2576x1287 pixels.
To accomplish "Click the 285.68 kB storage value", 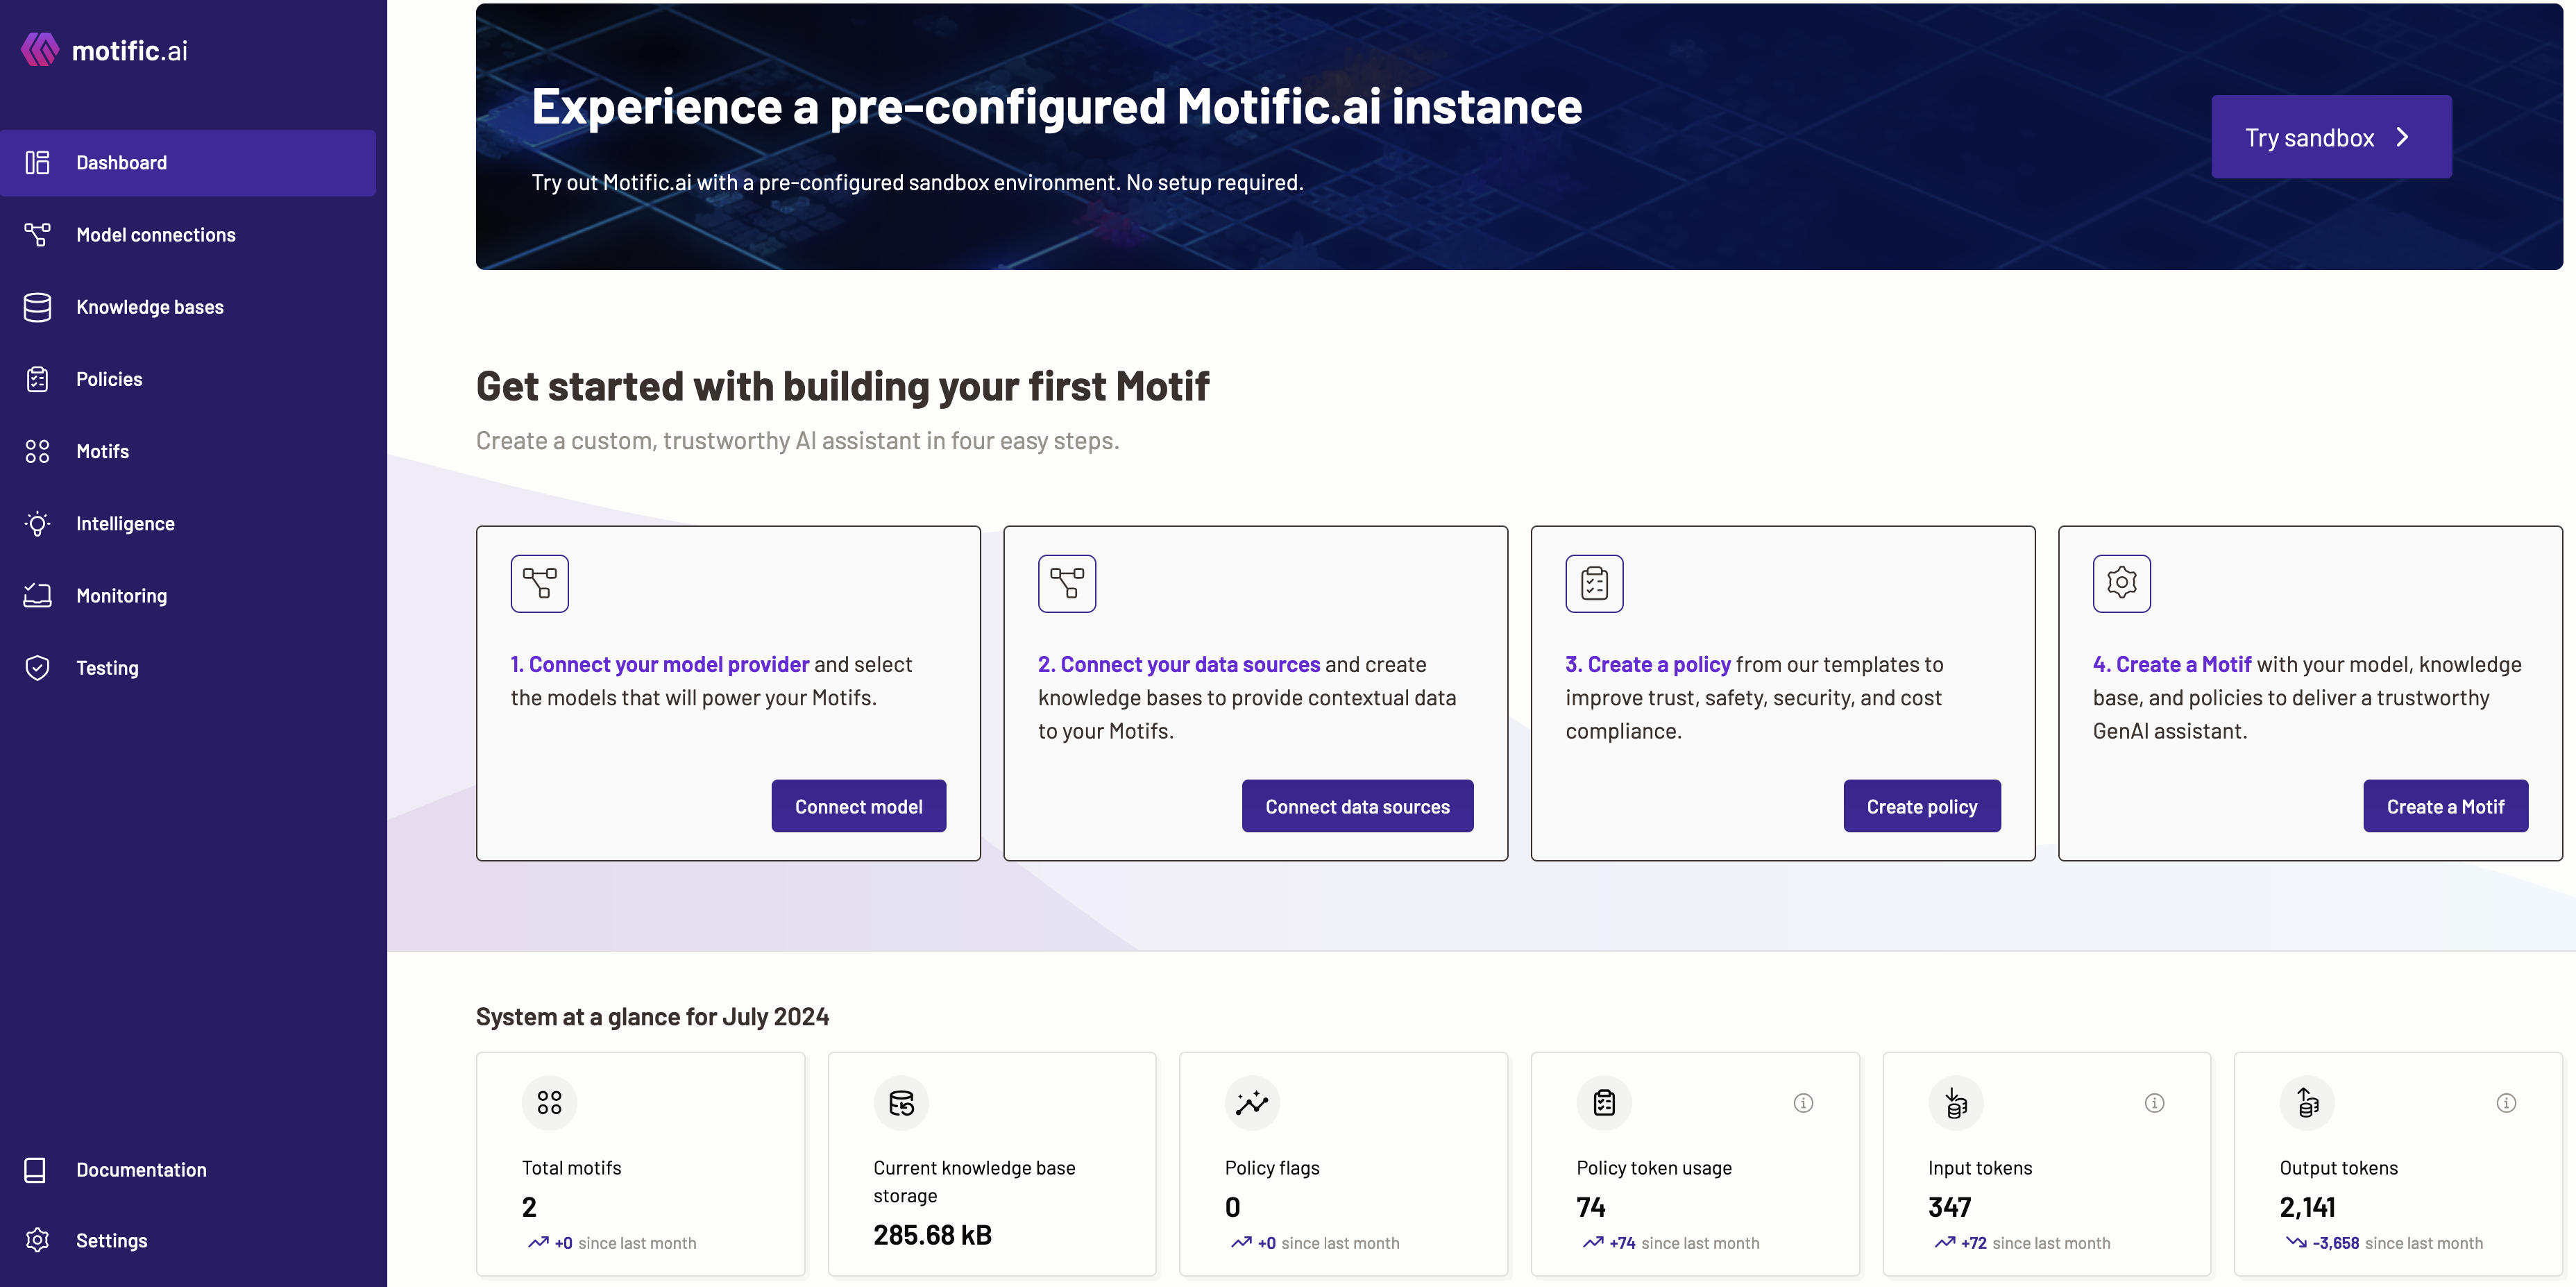I will pos(932,1235).
